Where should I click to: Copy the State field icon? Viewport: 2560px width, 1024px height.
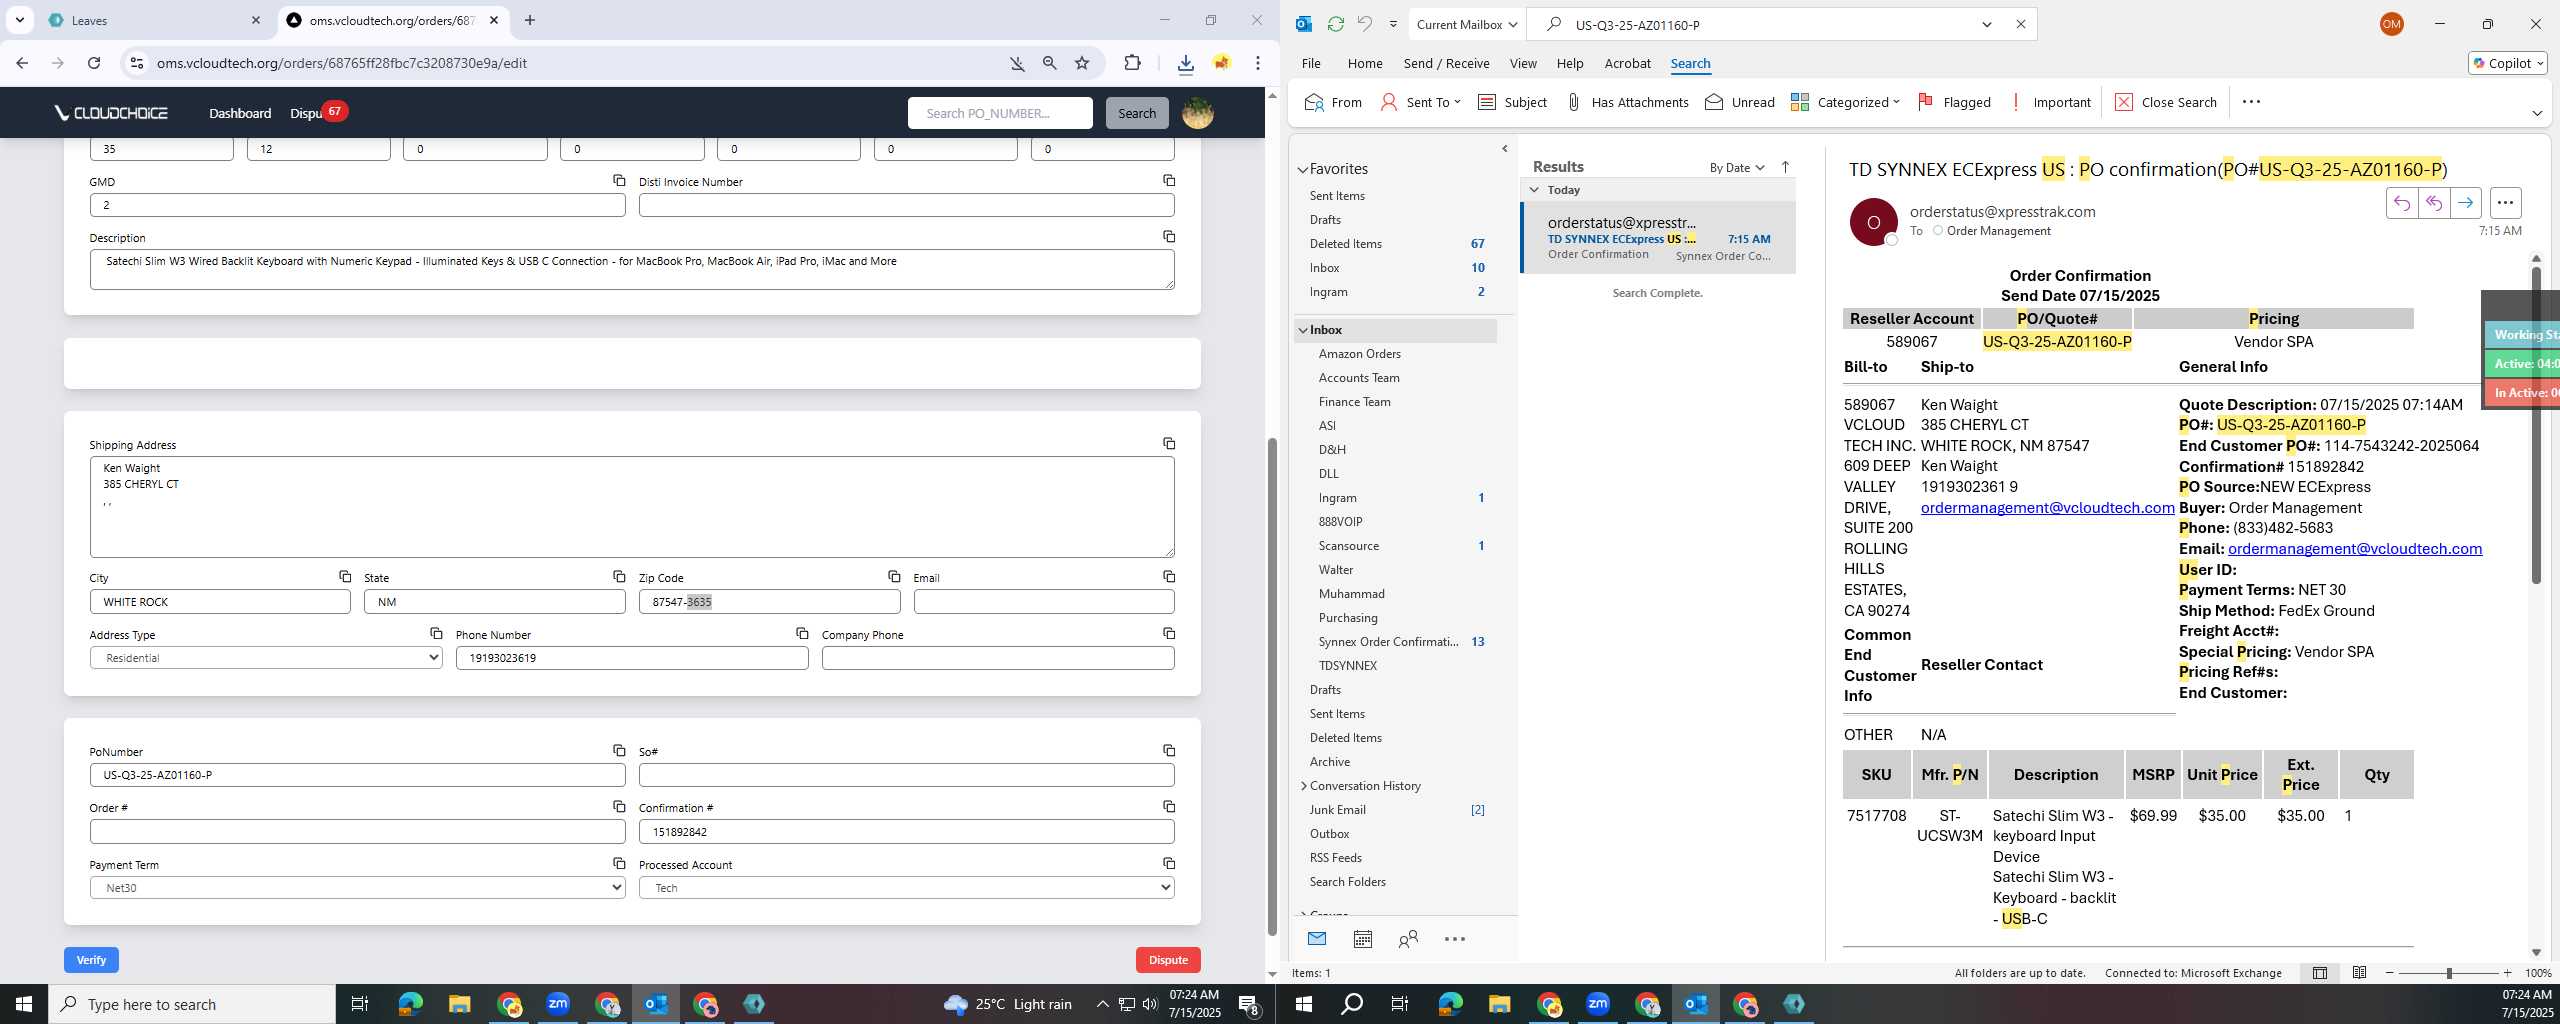pos(619,576)
